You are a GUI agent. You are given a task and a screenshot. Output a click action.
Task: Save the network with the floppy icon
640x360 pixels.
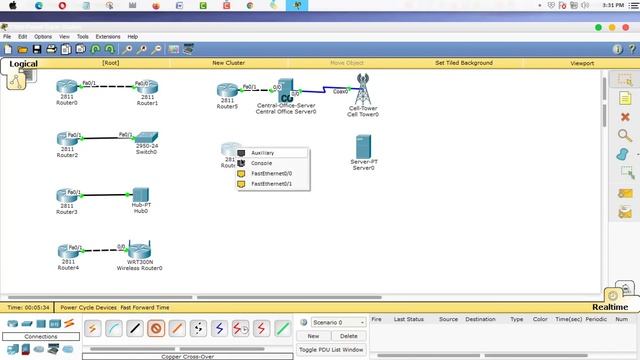coord(37,49)
